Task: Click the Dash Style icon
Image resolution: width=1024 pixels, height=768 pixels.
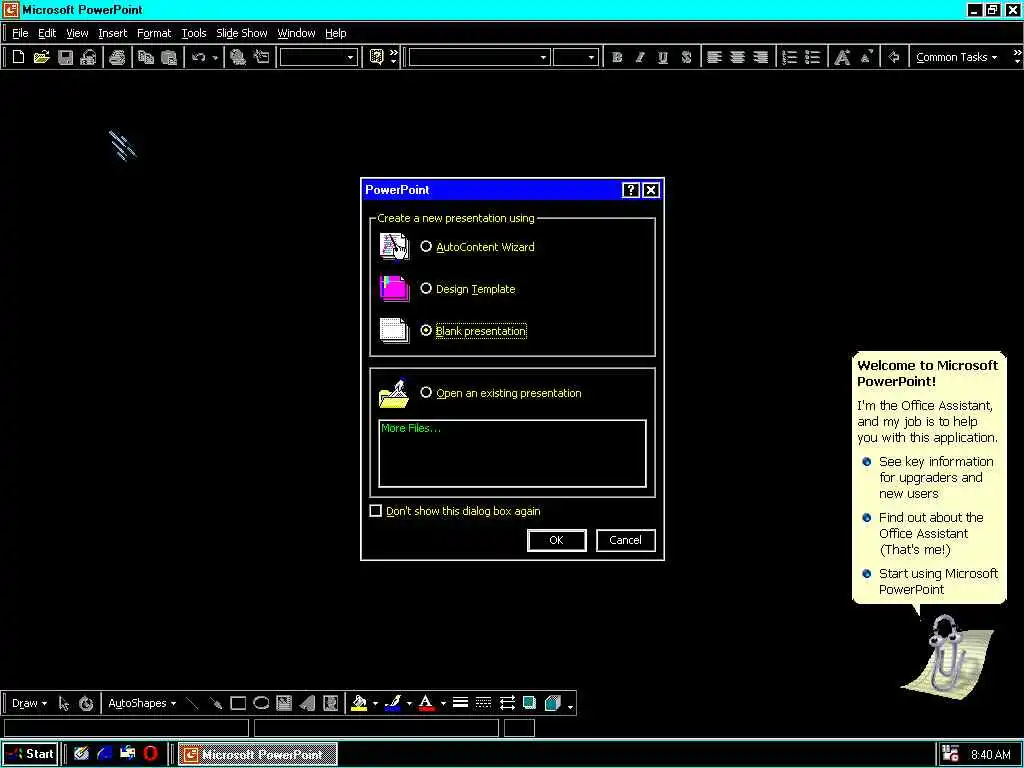Action: [483, 703]
